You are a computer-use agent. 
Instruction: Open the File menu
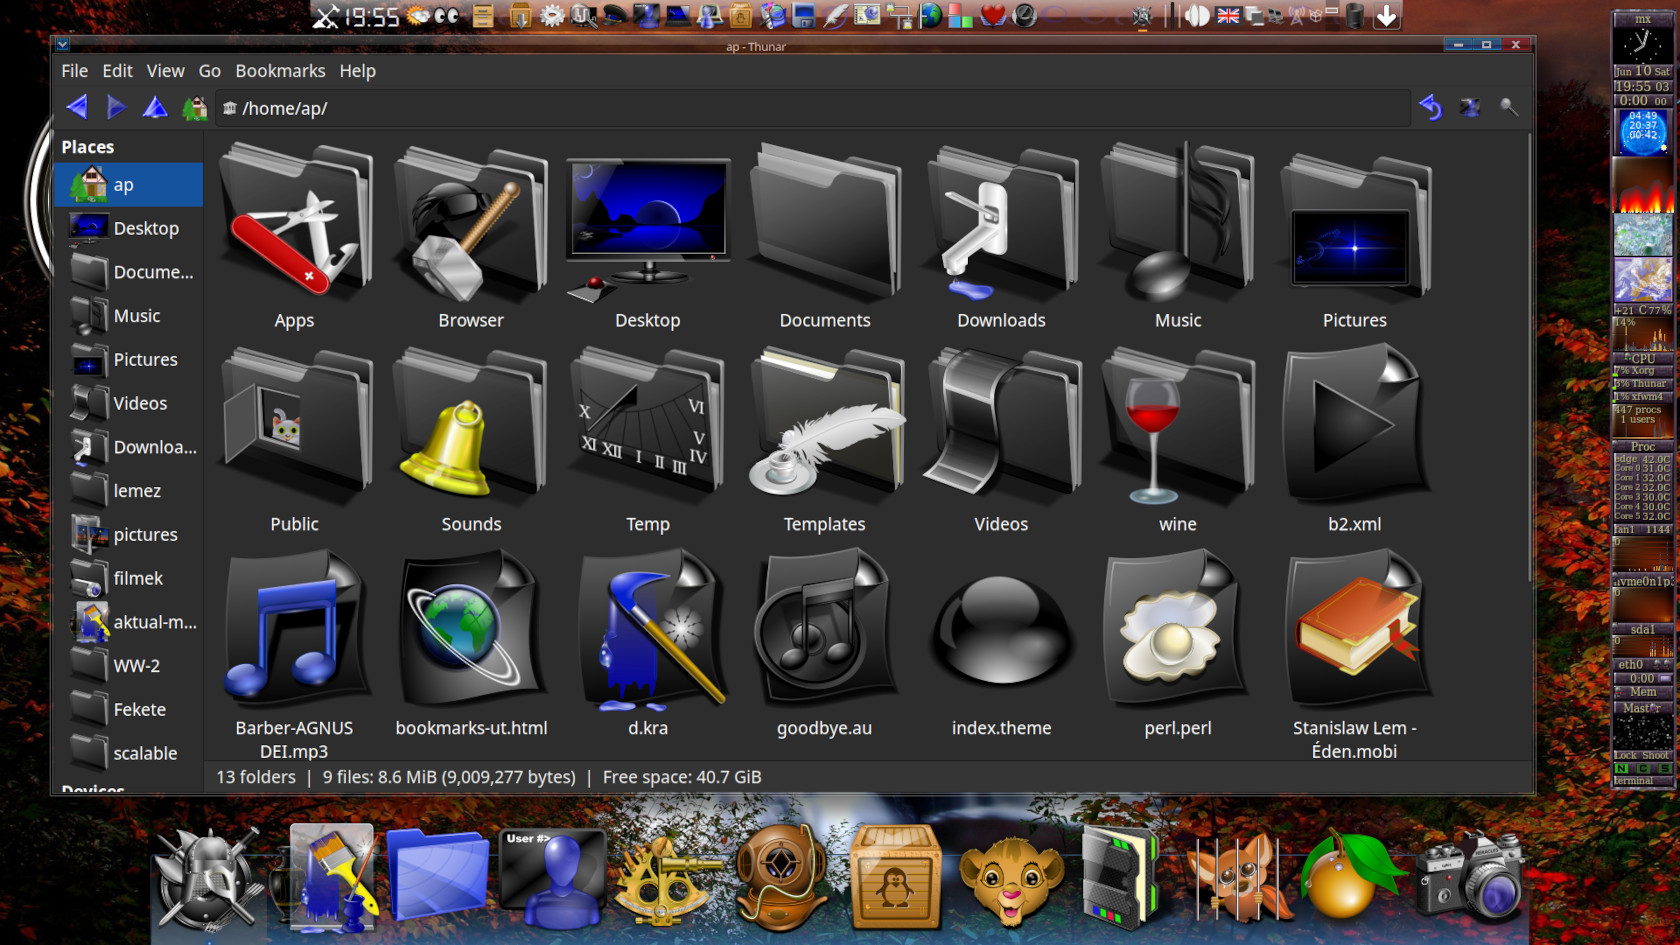pyautogui.click(x=74, y=71)
